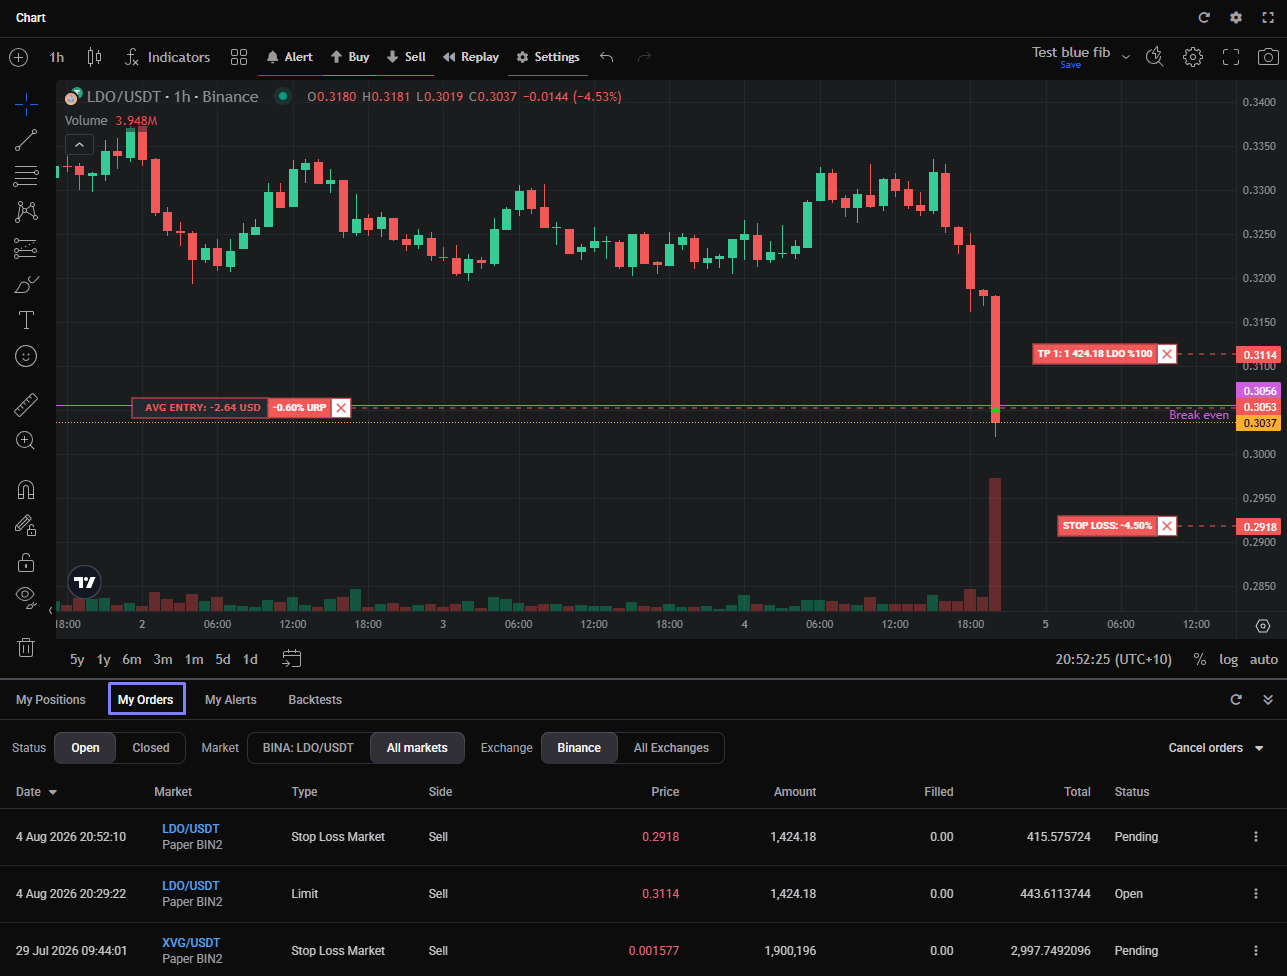Image resolution: width=1287 pixels, height=976 pixels.
Task: Toggle chart fullscreen mode in toolbar
Action: coord(1231,57)
